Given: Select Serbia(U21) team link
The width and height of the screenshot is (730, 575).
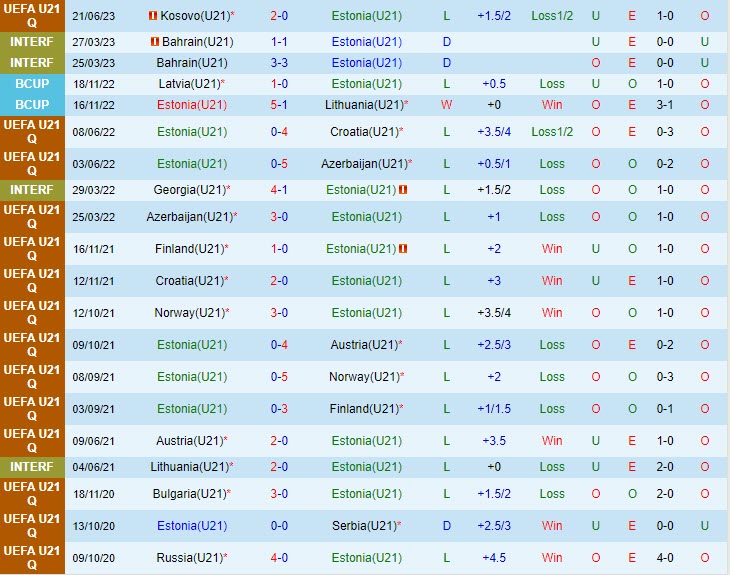Looking at the screenshot, I should (x=363, y=526).
